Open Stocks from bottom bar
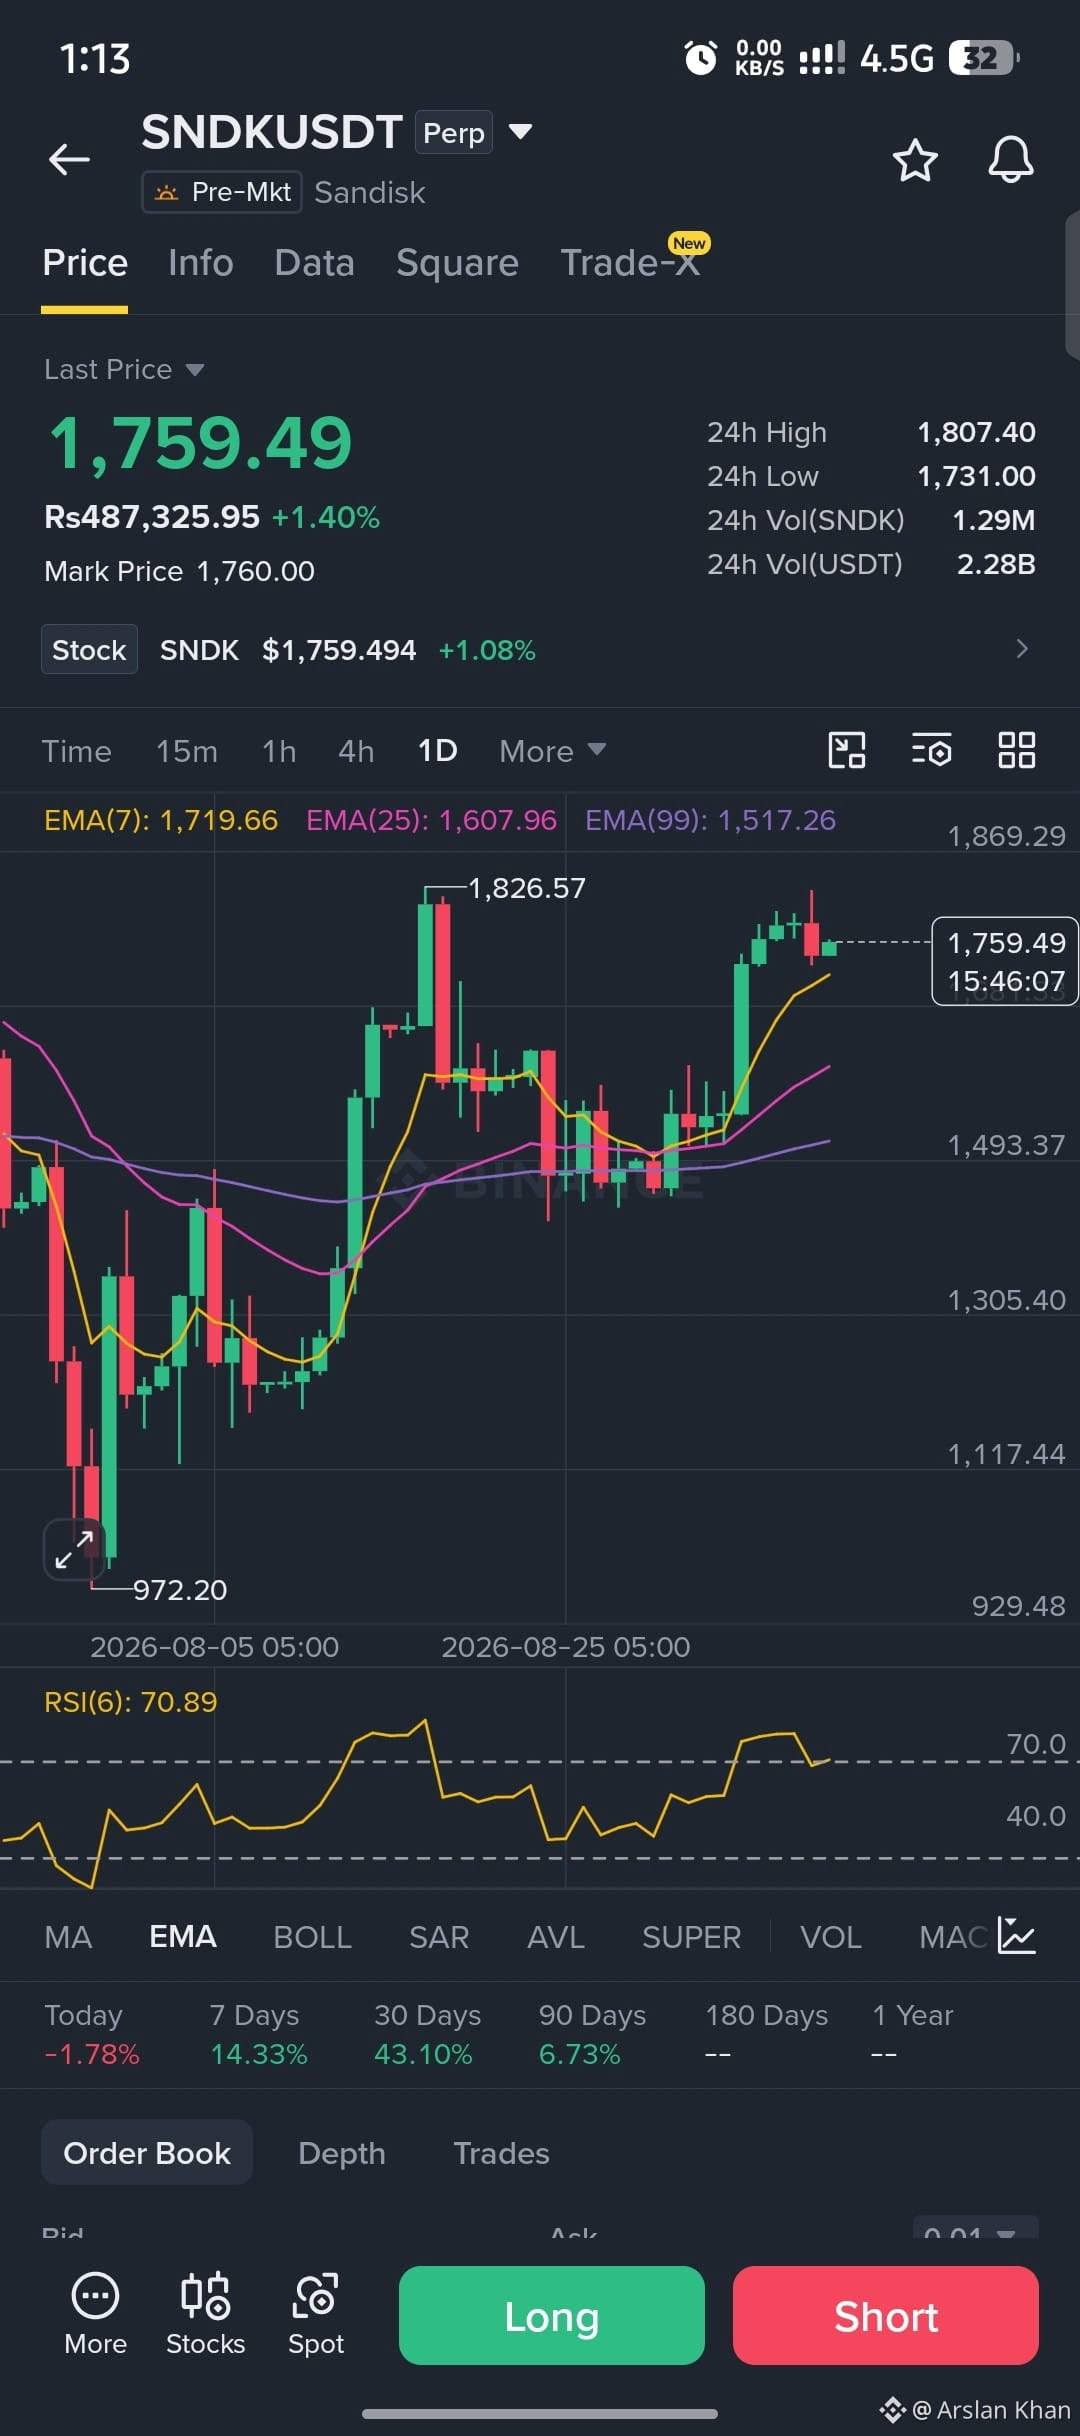This screenshot has width=1080, height=2436. click(x=205, y=2316)
